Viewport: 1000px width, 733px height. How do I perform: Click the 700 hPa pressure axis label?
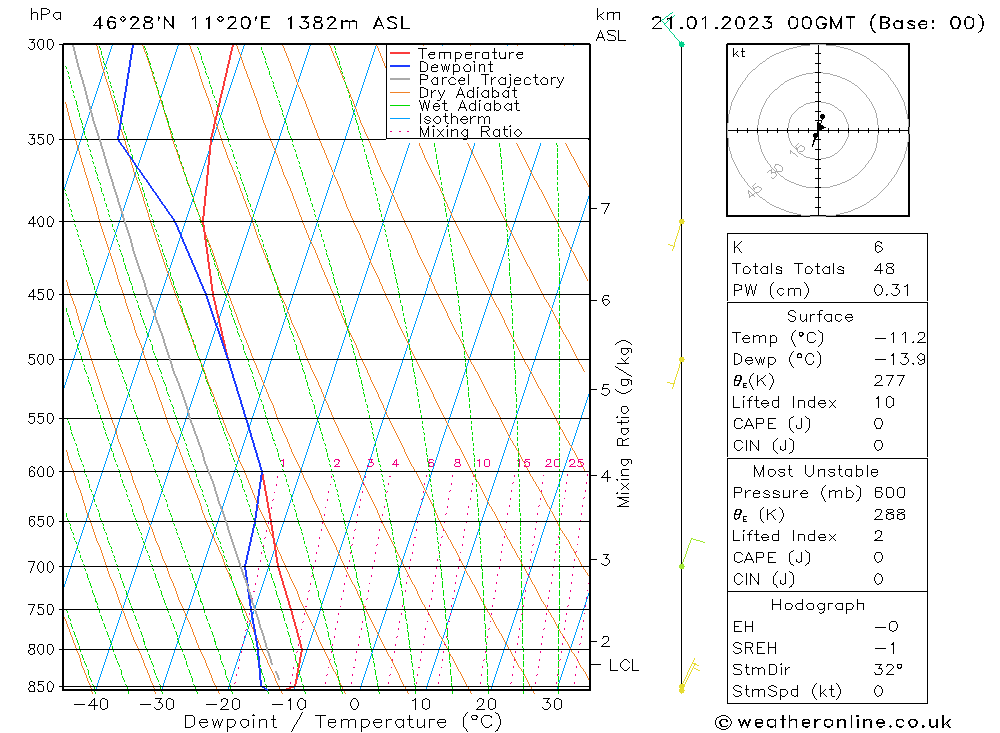(x=41, y=567)
